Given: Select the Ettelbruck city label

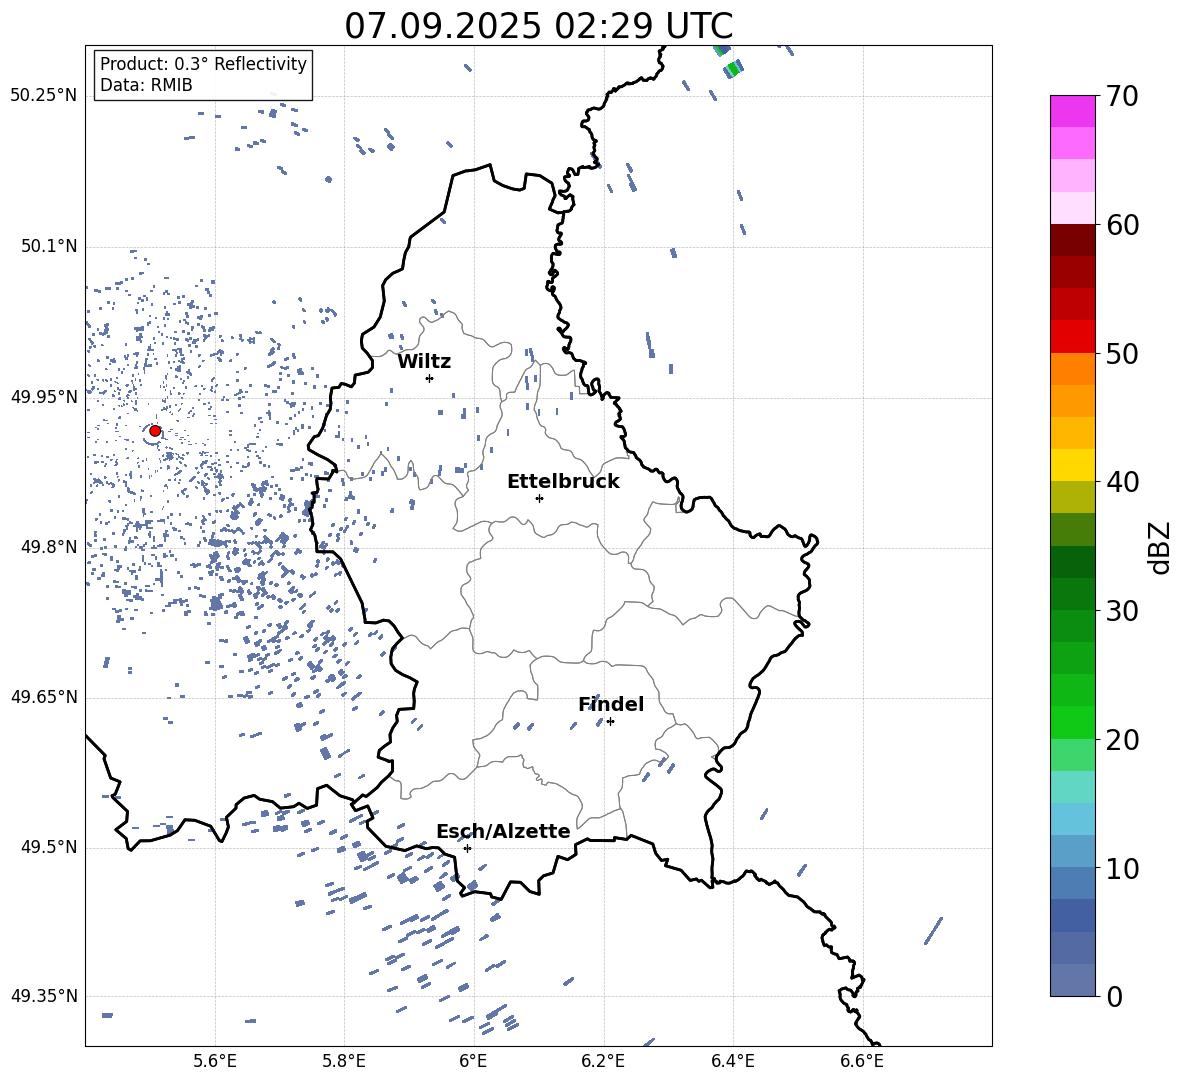Looking at the screenshot, I should click(563, 482).
